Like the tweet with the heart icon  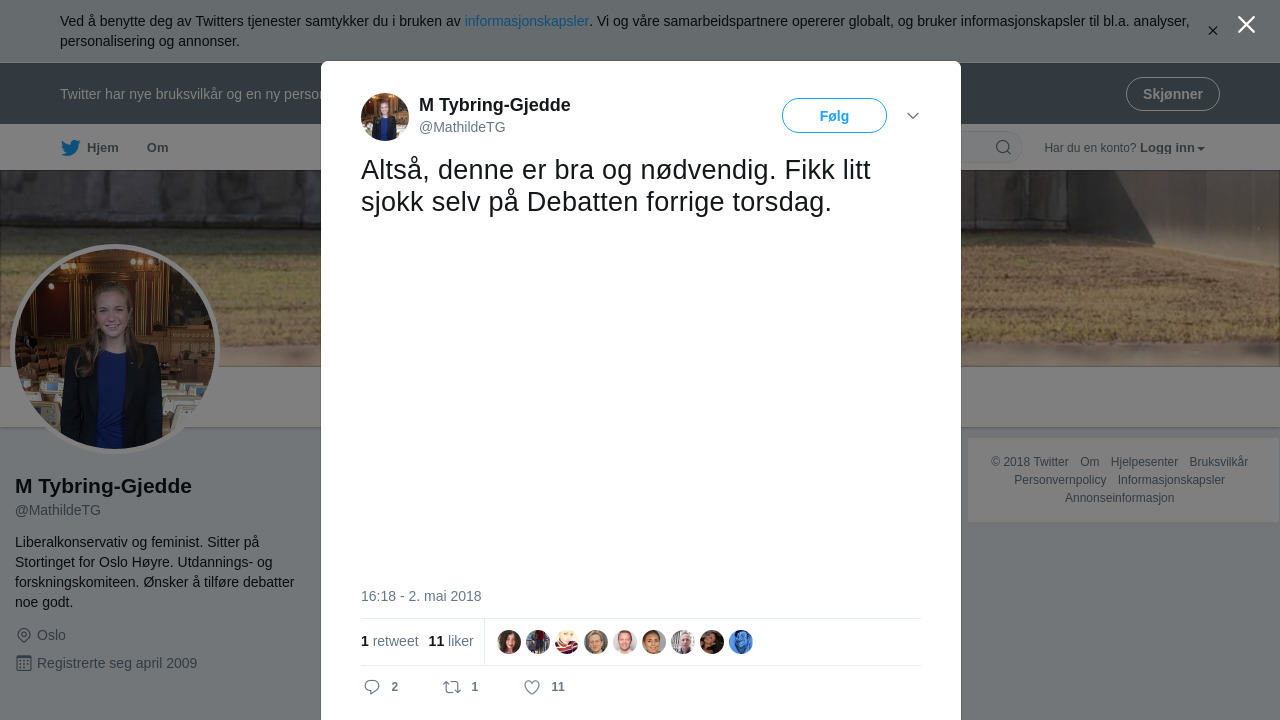pos(532,687)
